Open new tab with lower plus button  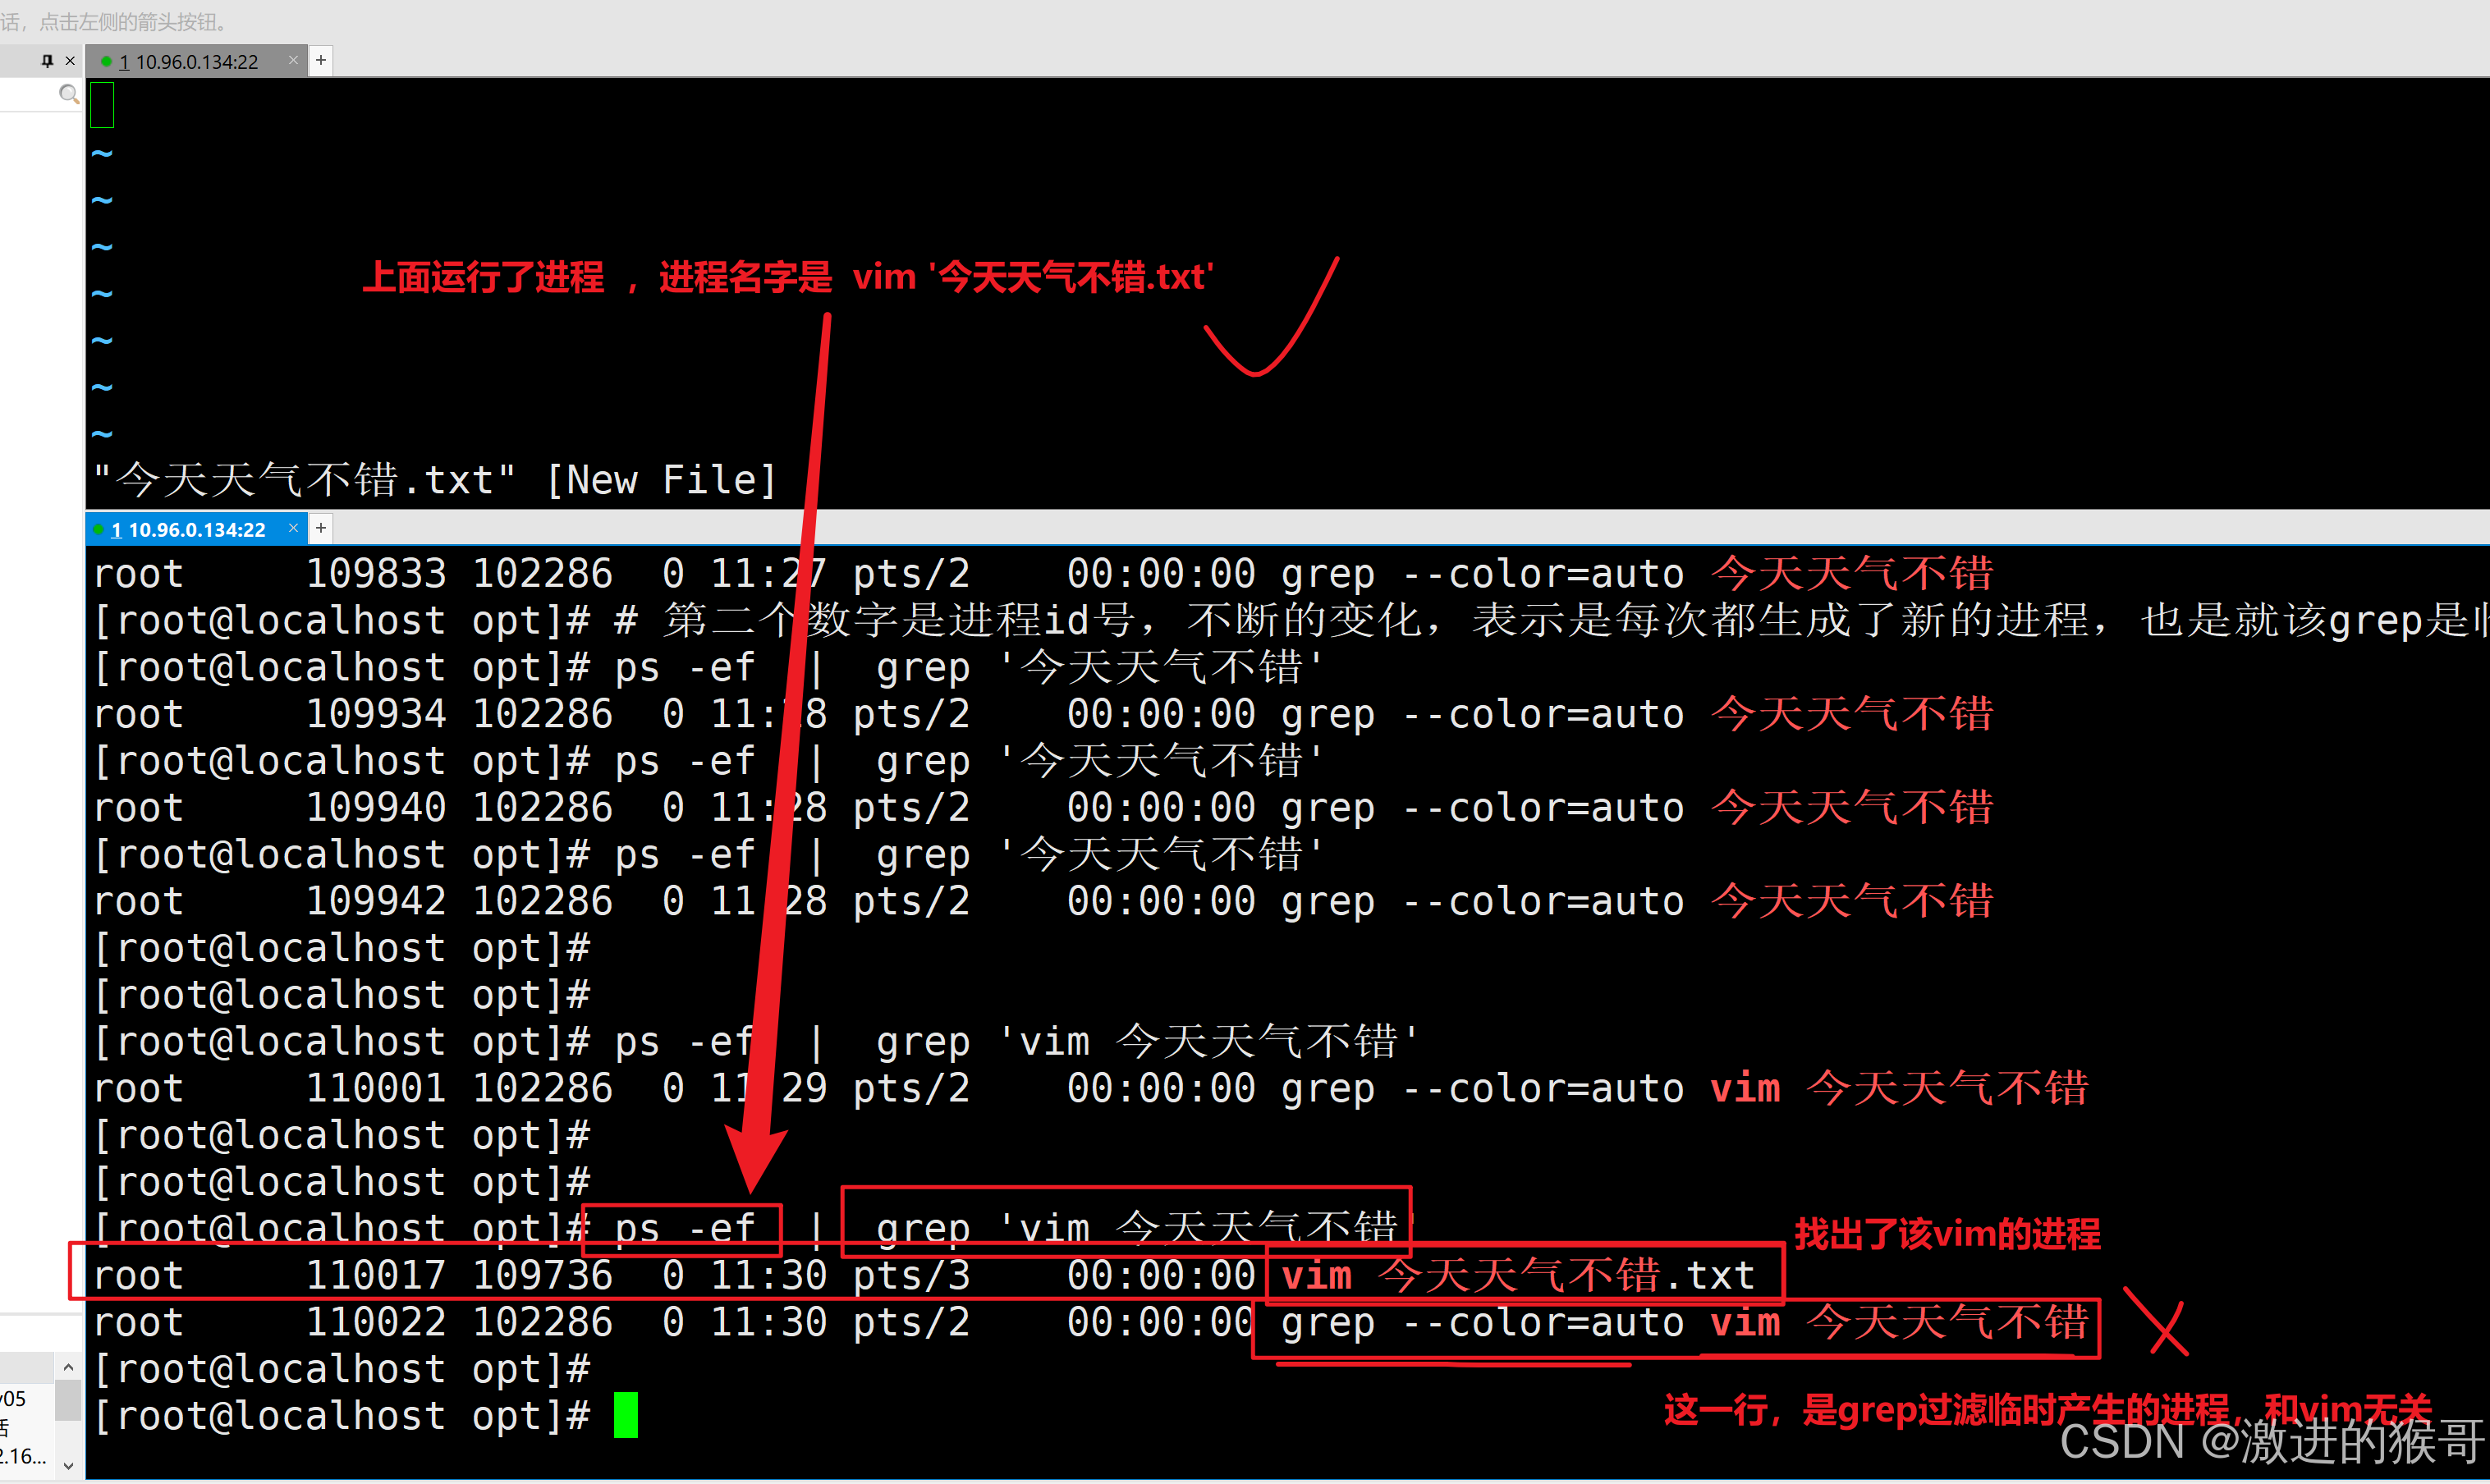[x=321, y=527]
